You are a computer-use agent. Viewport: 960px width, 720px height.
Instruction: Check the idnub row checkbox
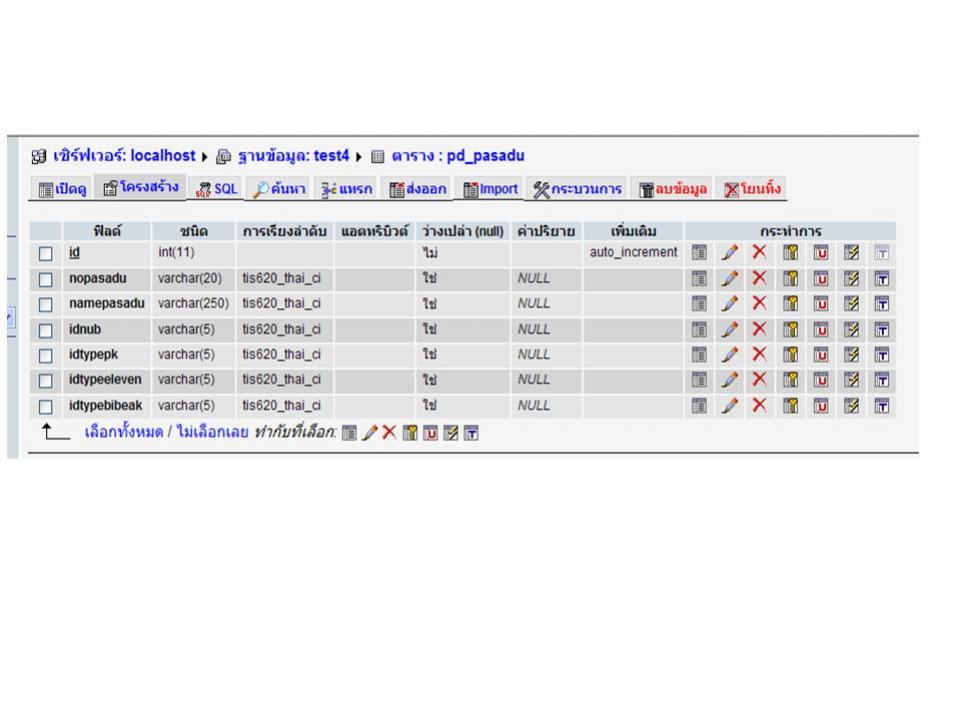click(45, 331)
